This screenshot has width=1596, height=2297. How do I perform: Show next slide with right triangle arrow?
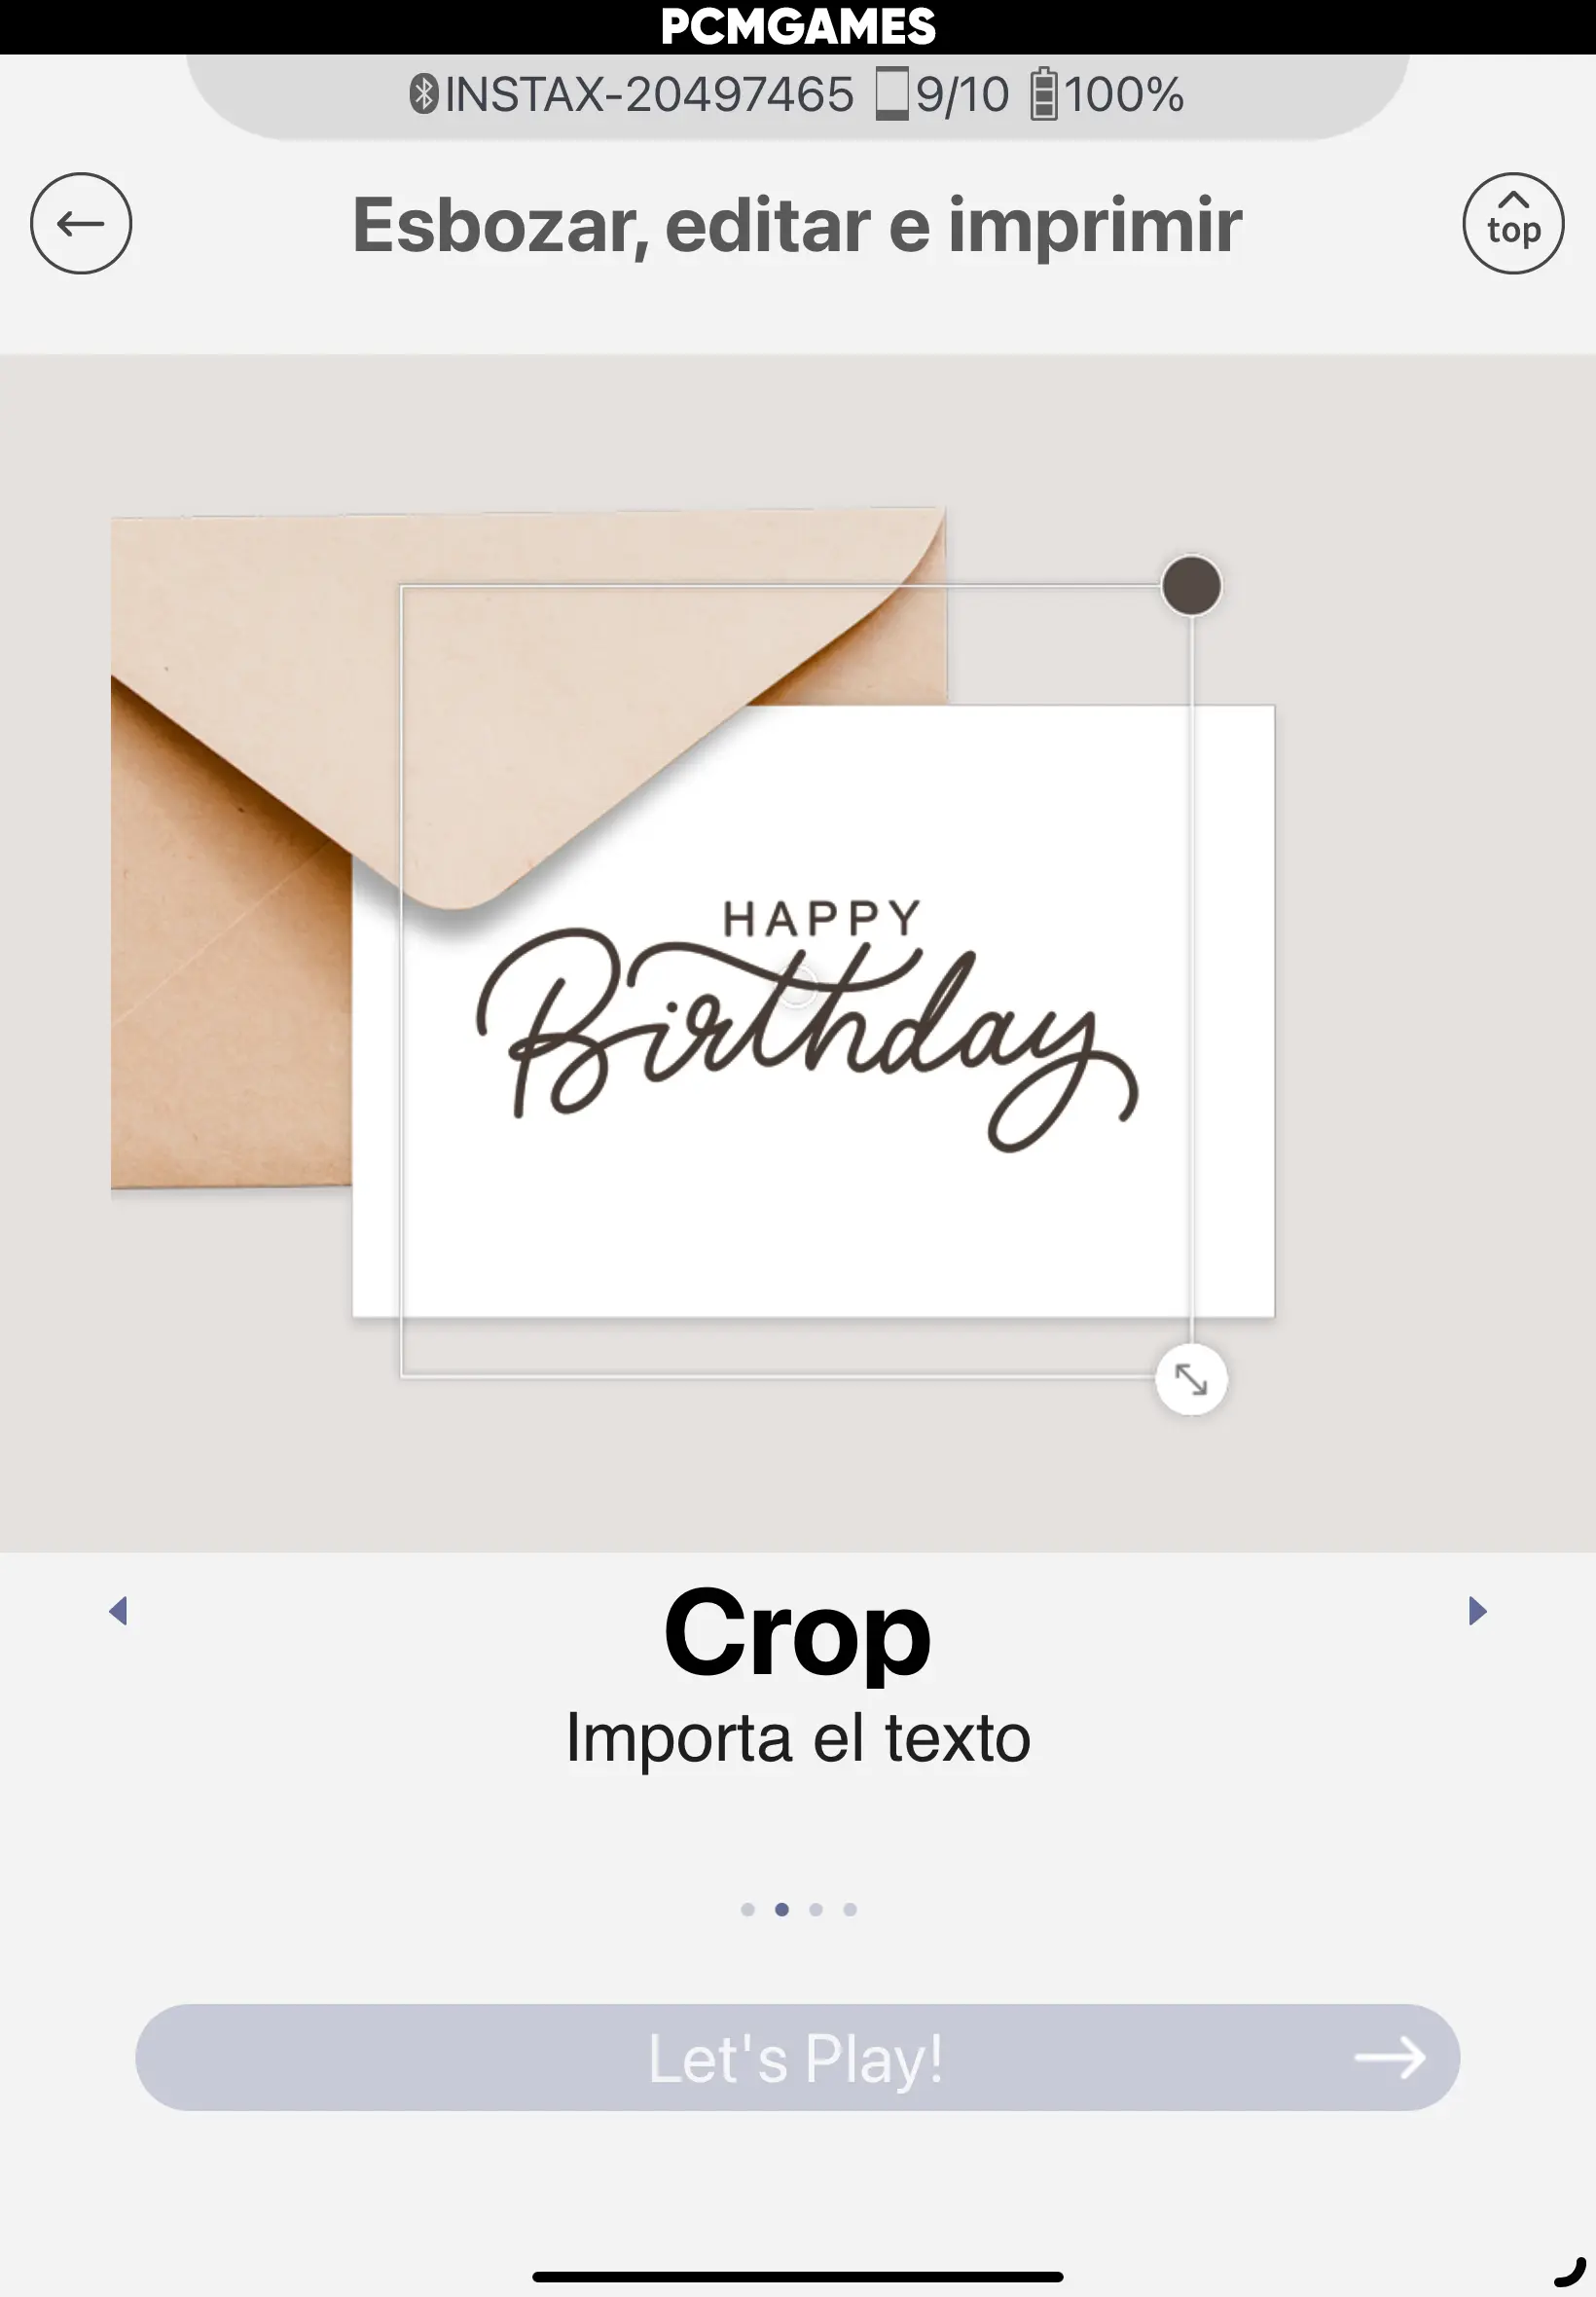[x=1477, y=1611]
